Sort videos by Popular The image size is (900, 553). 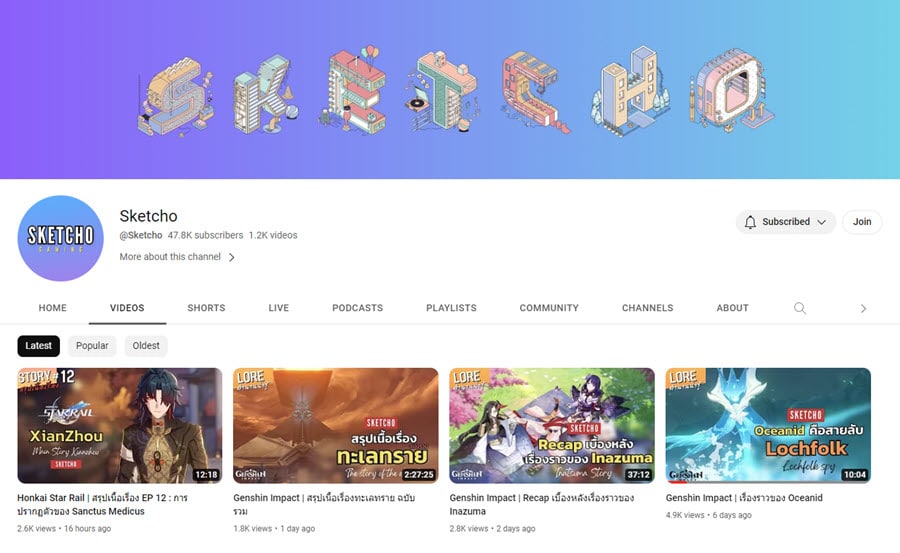pos(92,346)
